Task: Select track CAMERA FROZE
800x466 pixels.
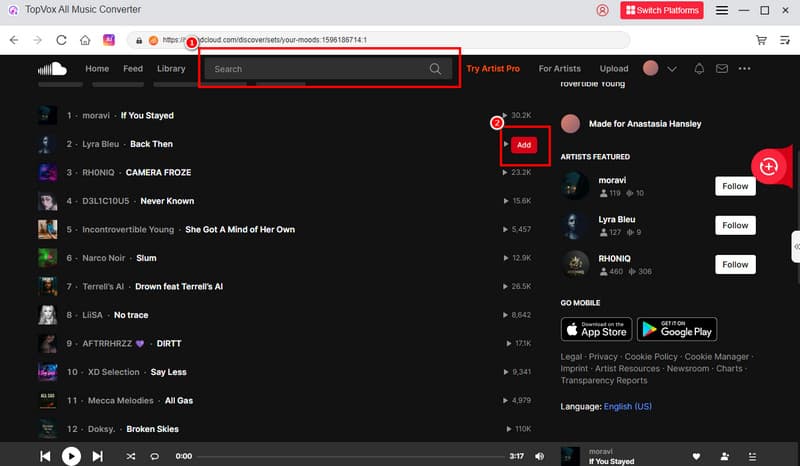Action: 158,173
